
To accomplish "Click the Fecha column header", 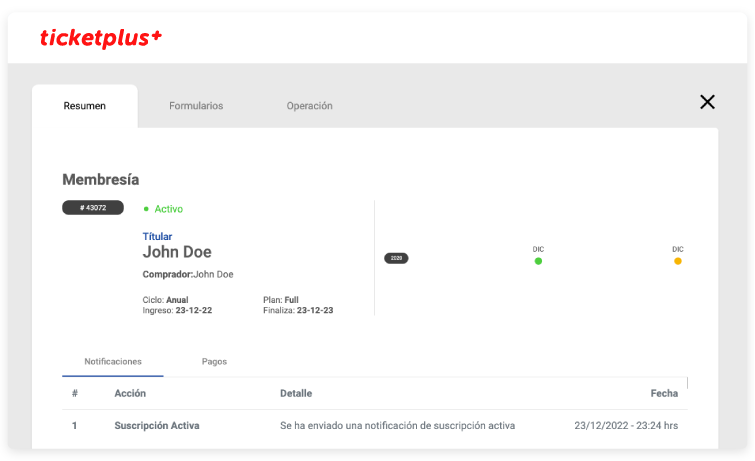I will point(664,393).
